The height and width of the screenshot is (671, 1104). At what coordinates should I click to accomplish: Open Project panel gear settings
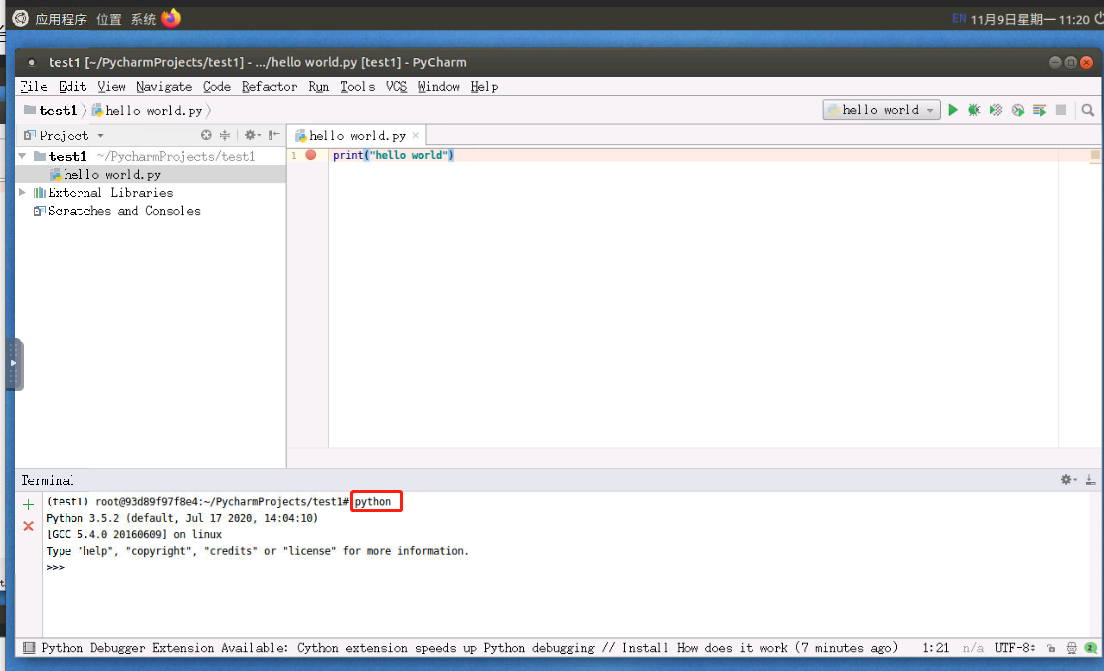tap(252, 134)
